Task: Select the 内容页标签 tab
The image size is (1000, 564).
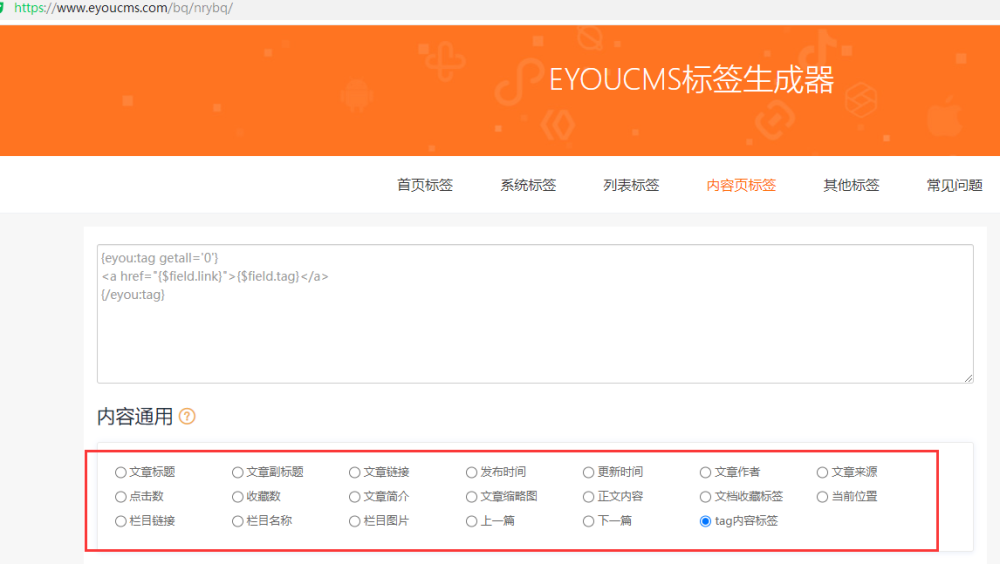Action: [741, 185]
